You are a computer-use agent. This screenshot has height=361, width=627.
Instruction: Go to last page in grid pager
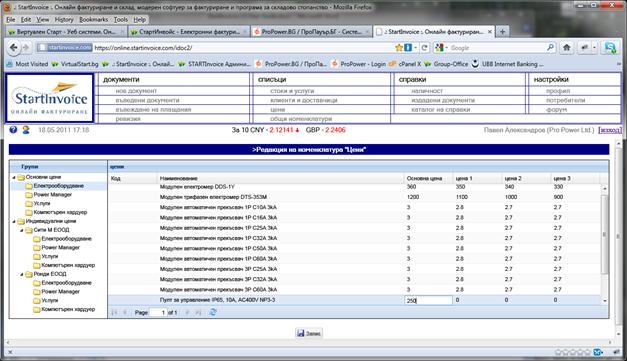click(198, 312)
